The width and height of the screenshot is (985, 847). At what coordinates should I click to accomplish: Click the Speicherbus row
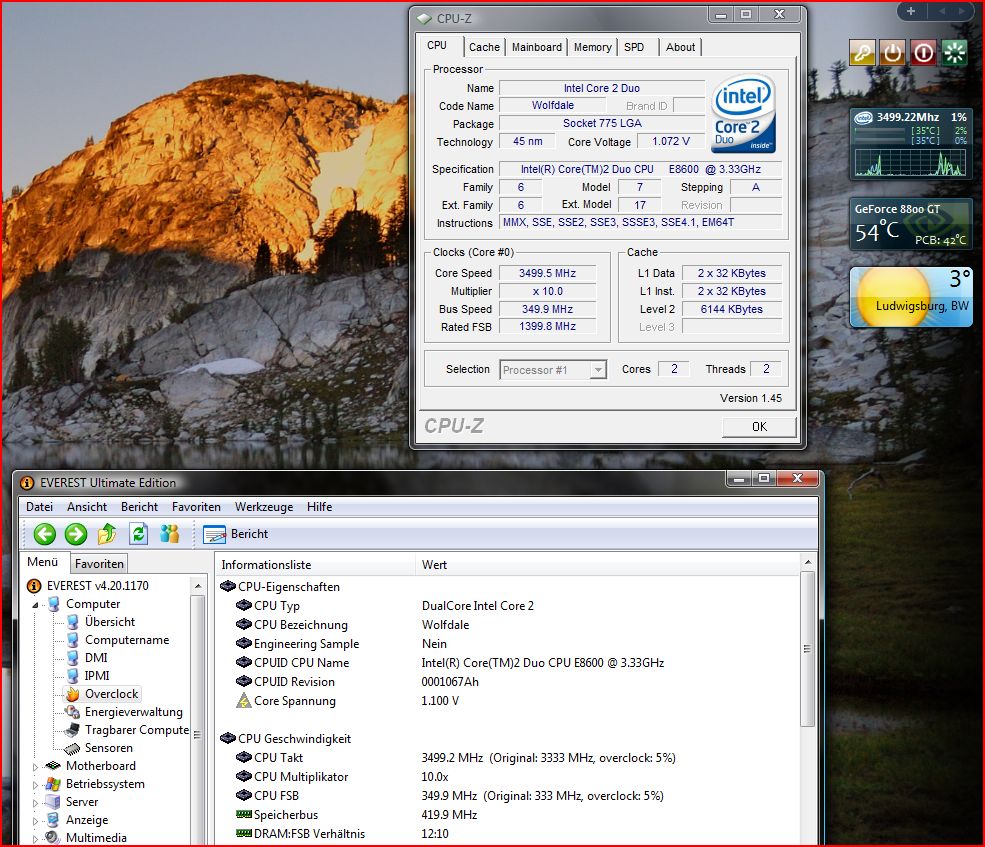[x=508, y=815]
